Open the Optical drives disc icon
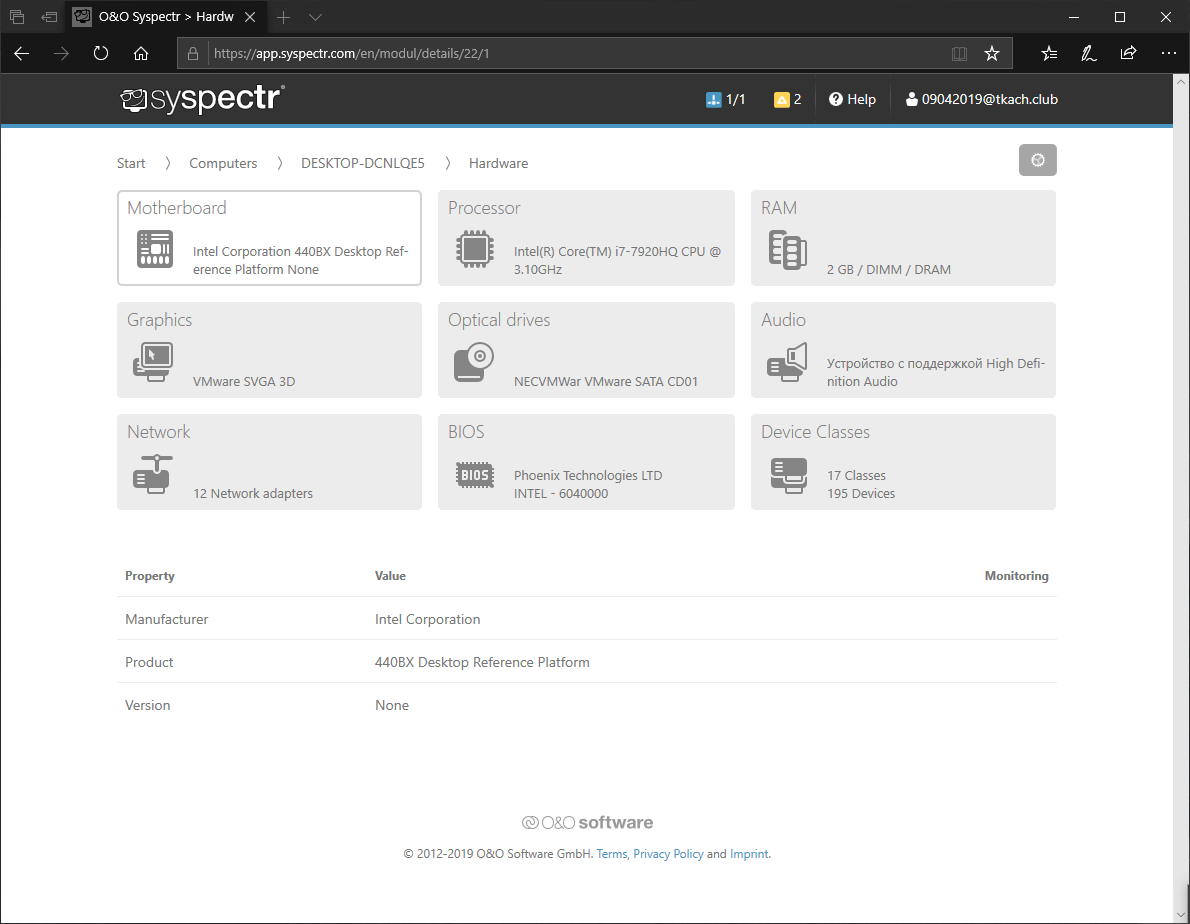1190x924 pixels. (474, 362)
